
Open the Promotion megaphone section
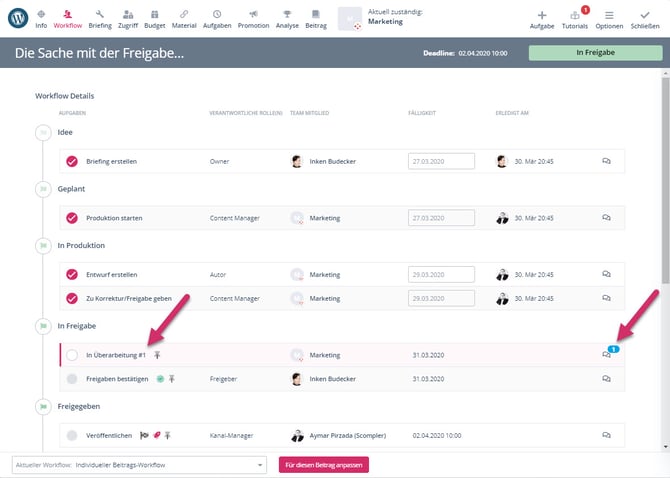click(x=253, y=18)
